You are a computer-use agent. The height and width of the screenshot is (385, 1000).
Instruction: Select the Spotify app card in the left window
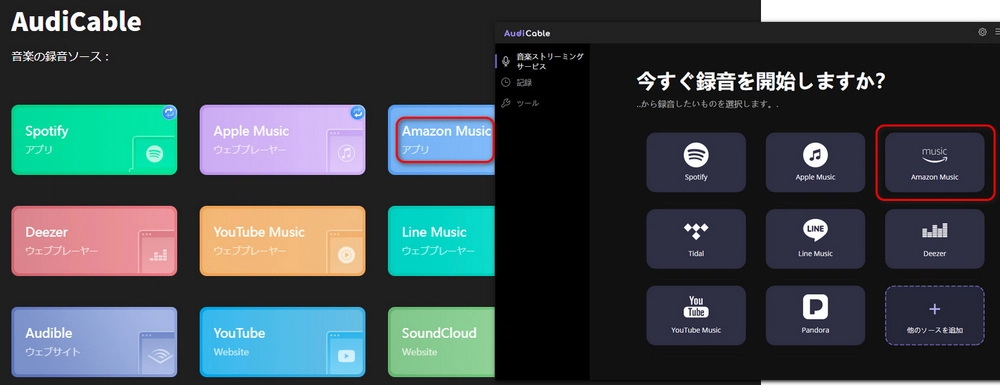tap(94, 140)
